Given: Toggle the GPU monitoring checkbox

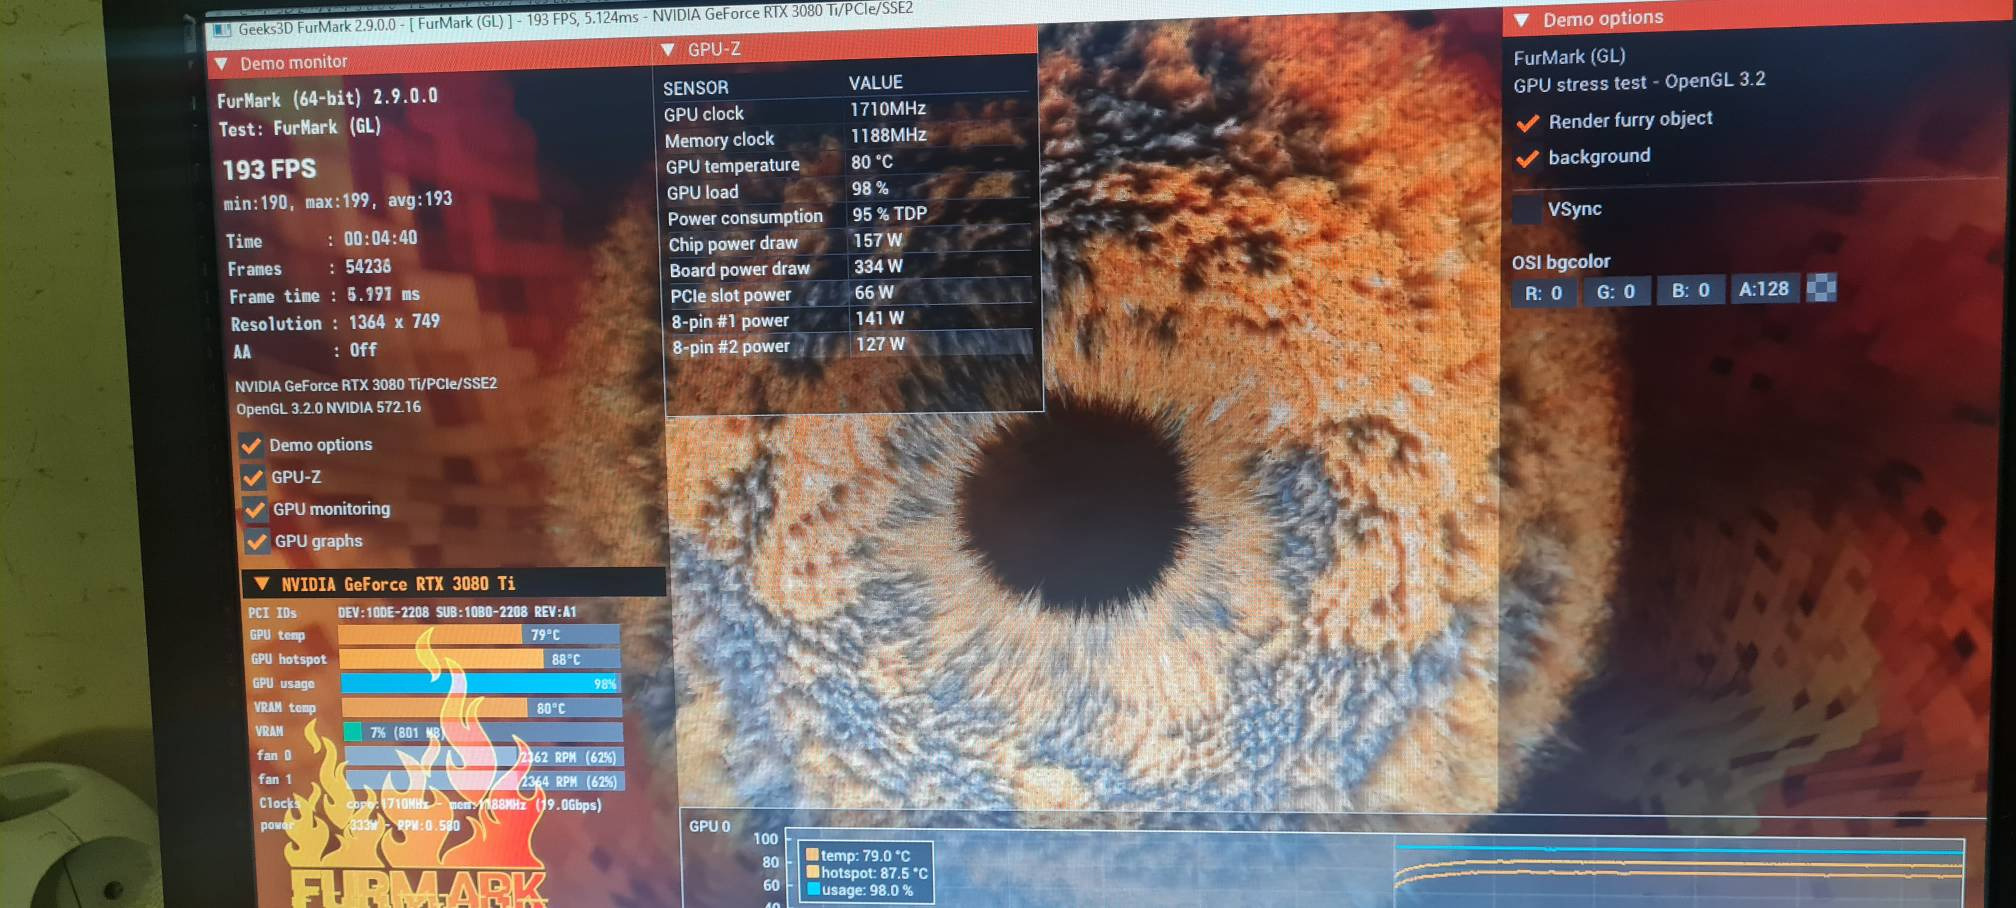Looking at the screenshot, I should click(x=255, y=510).
